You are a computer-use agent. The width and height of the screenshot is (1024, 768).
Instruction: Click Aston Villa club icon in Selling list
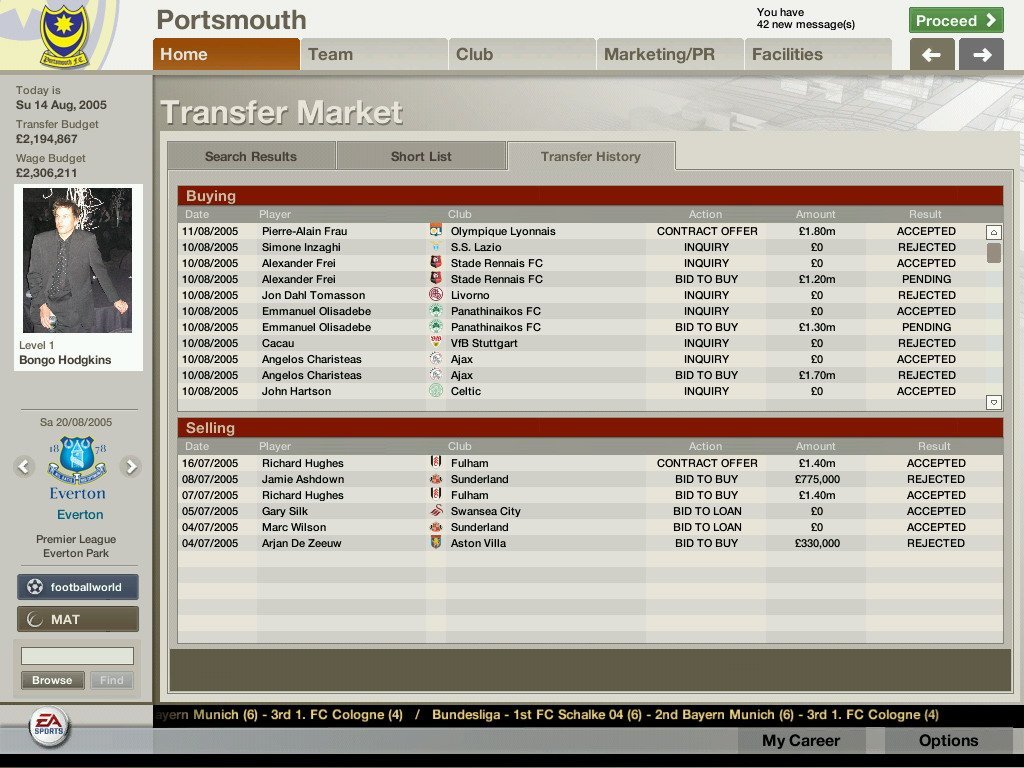click(x=436, y=543)
